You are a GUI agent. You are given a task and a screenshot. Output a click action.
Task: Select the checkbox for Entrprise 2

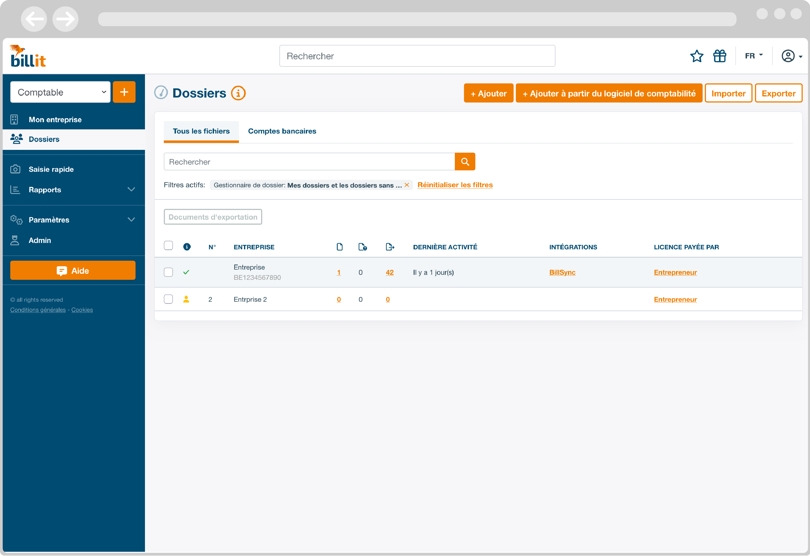[168, 299]
